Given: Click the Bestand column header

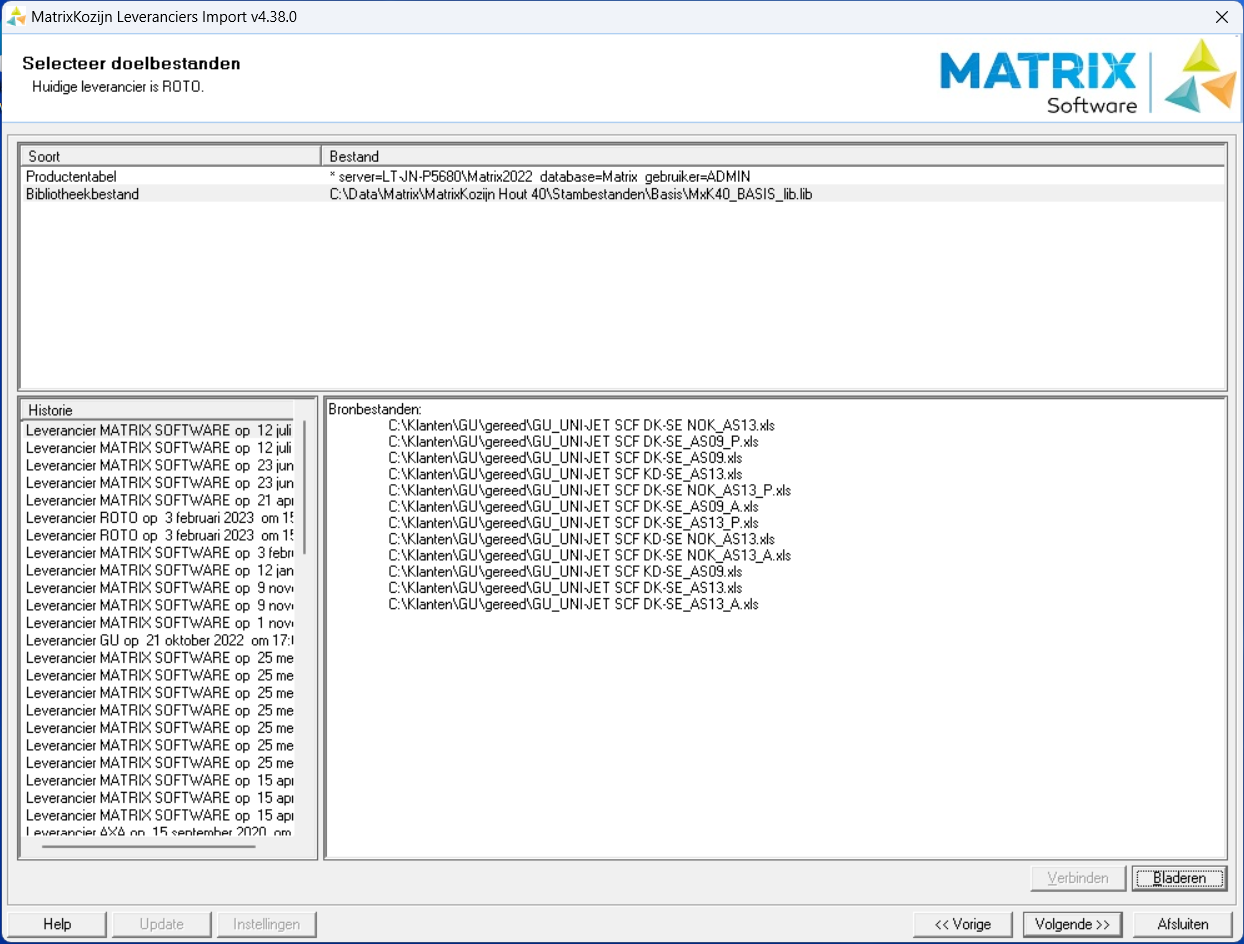Looking at the screenshot, I should (773, 156).
